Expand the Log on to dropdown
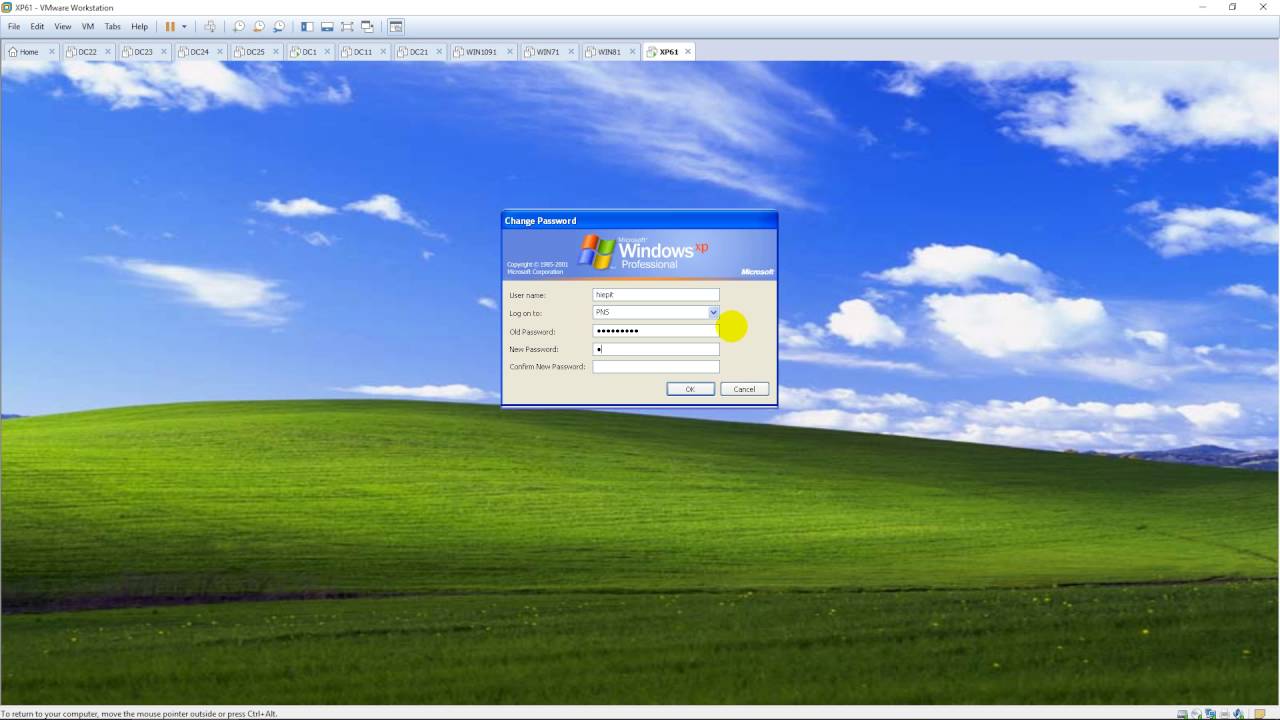1280x720 pixels. 713,313
